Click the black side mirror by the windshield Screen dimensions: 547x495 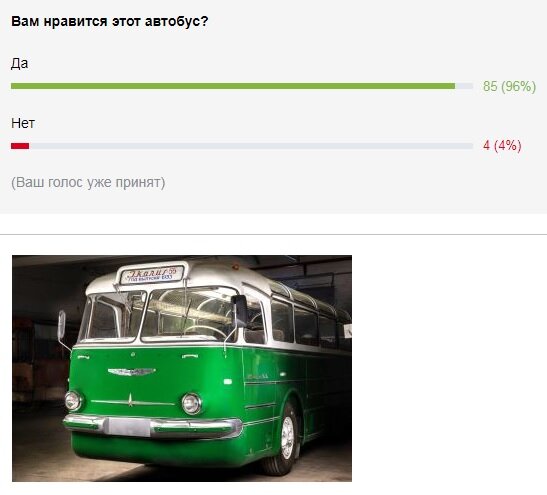241,311
